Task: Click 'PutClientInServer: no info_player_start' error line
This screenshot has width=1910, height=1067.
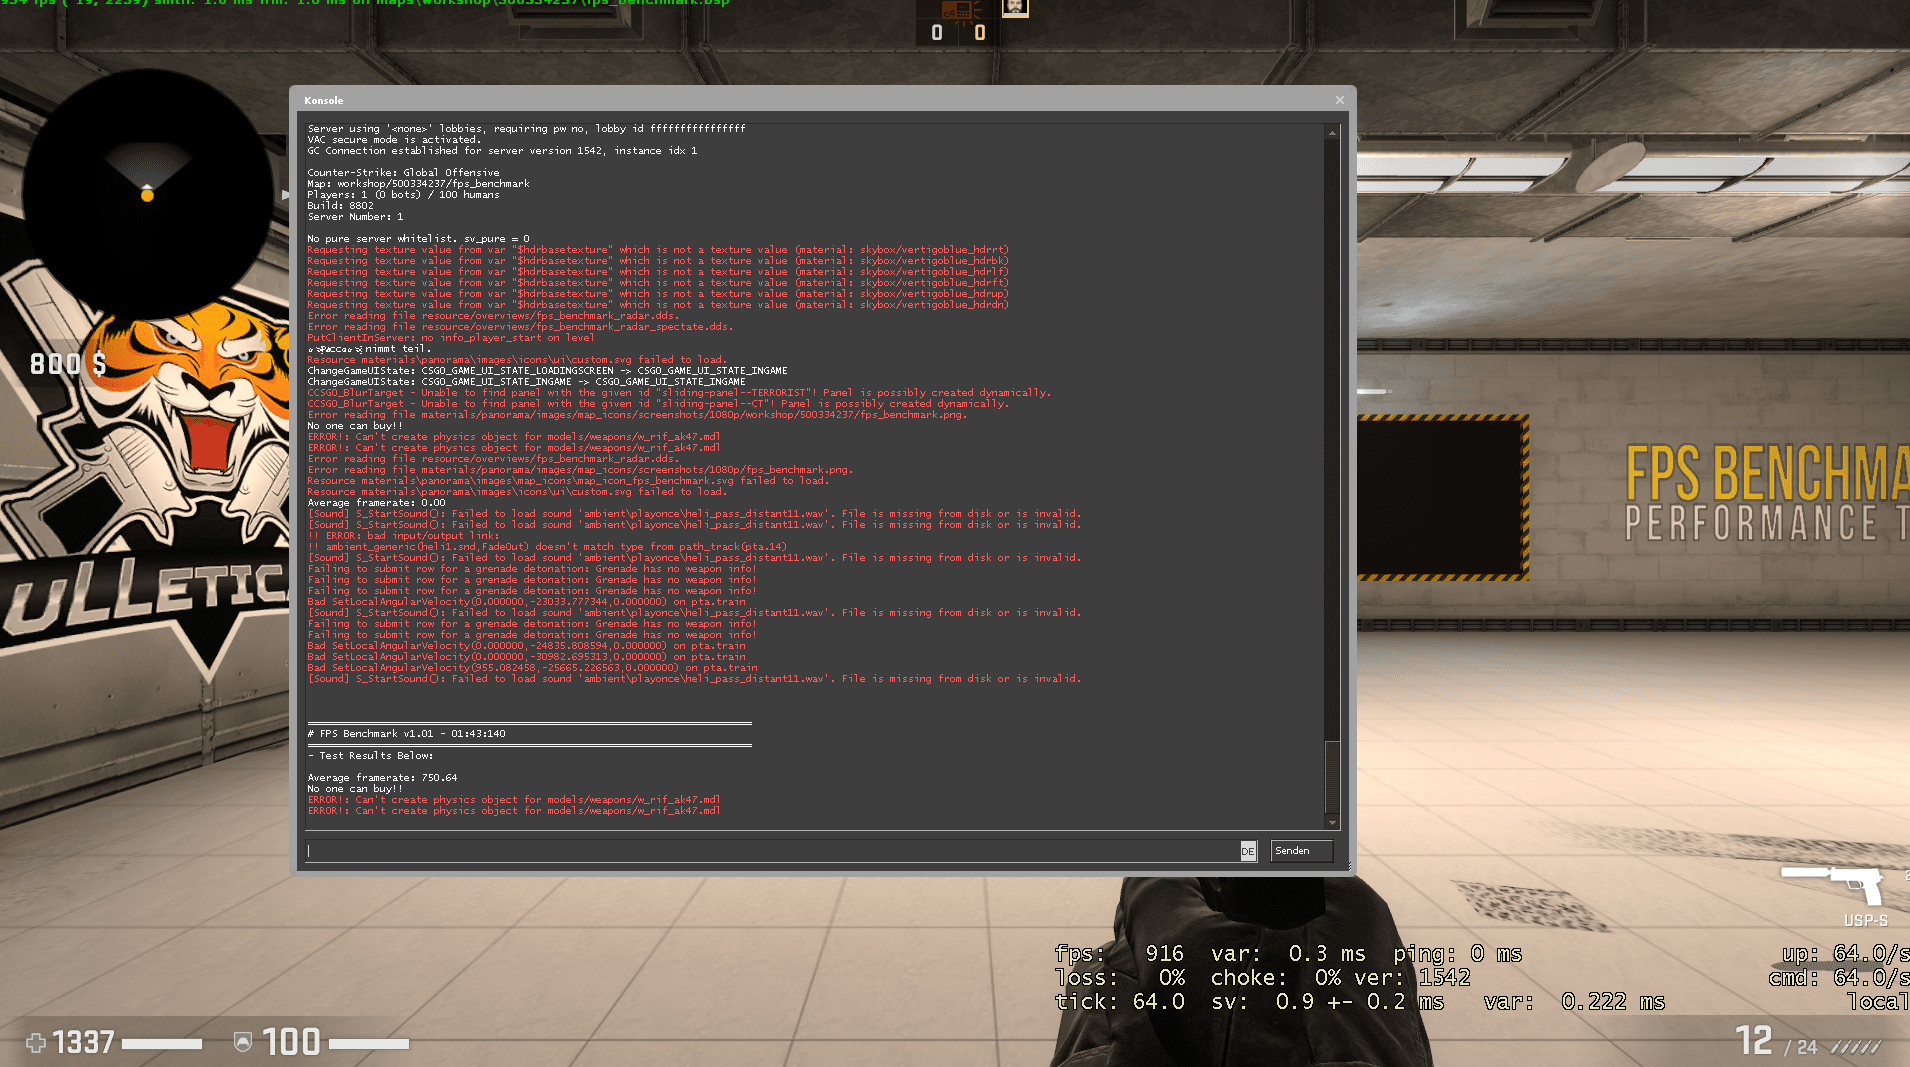Action: pos(450,338)
